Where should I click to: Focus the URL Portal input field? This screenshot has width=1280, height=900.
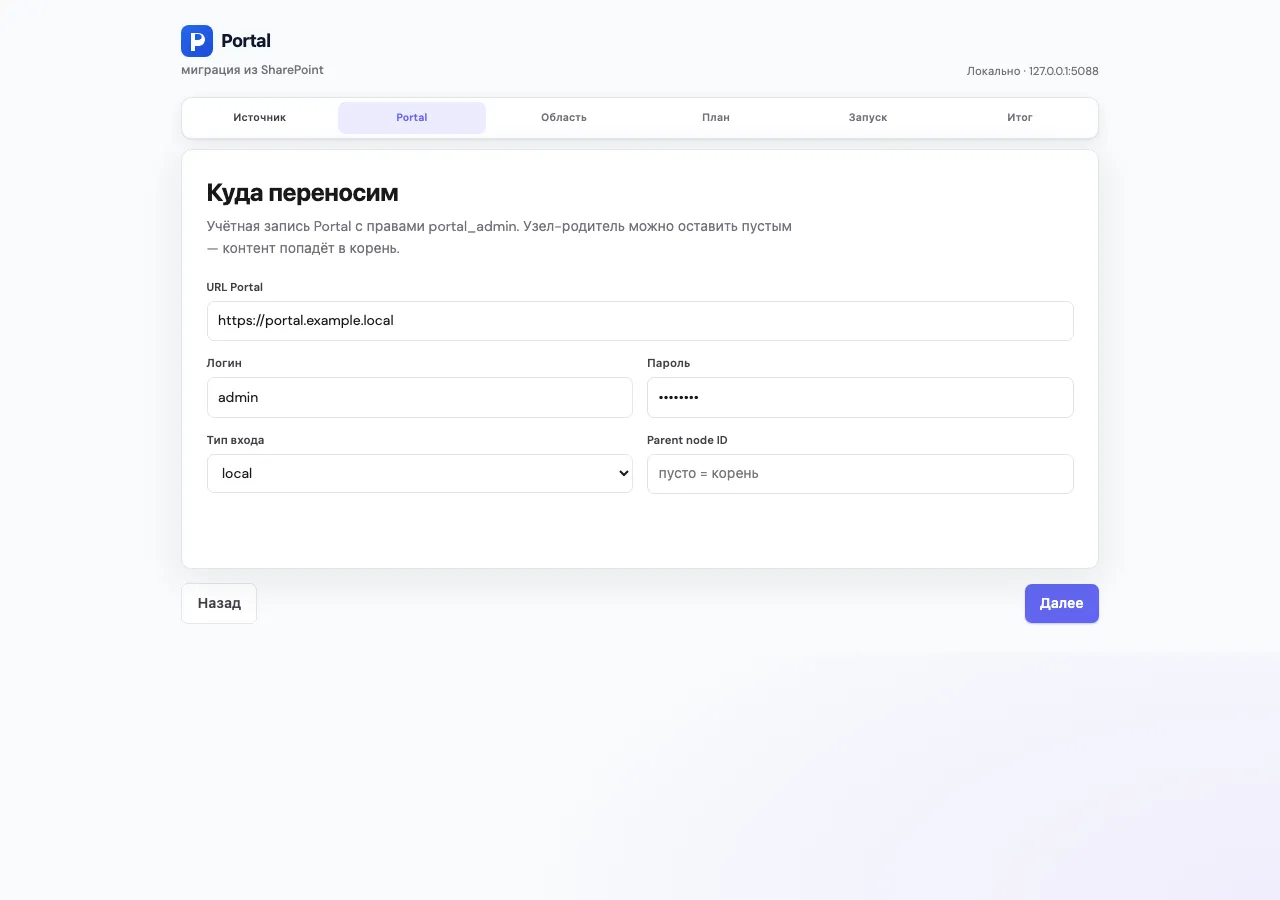tap(640, 321)
